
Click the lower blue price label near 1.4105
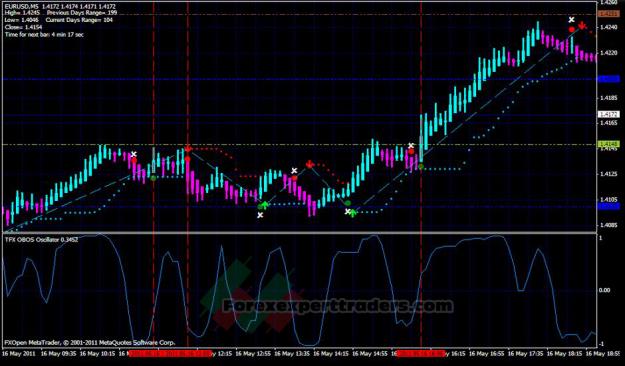(609, 206)
